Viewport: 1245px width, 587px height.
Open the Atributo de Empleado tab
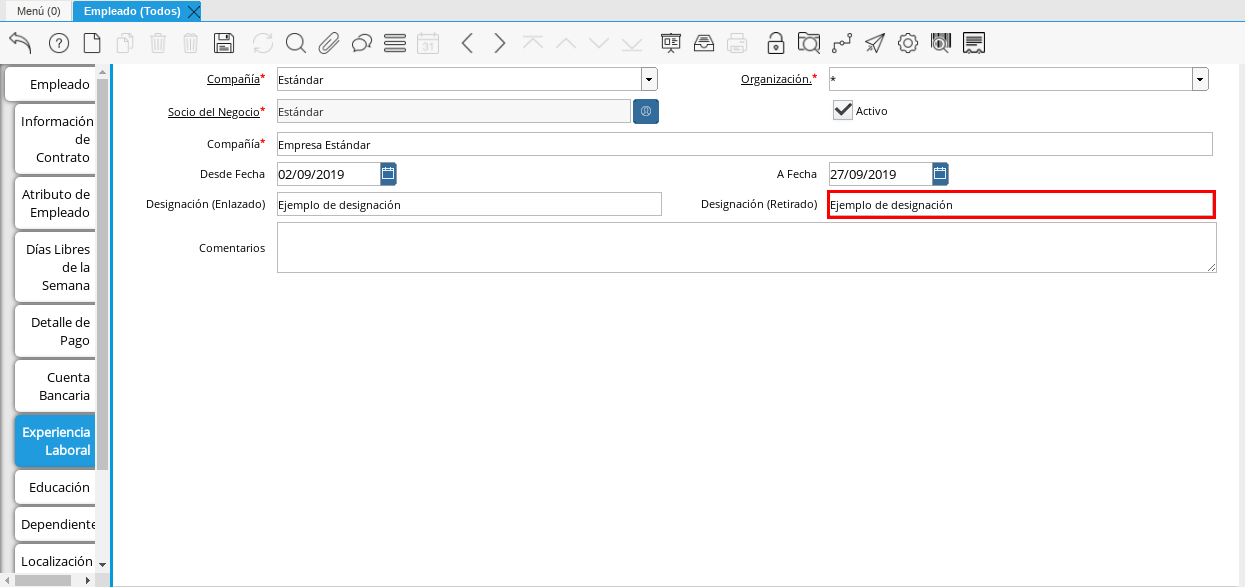[x=55, y=203]
